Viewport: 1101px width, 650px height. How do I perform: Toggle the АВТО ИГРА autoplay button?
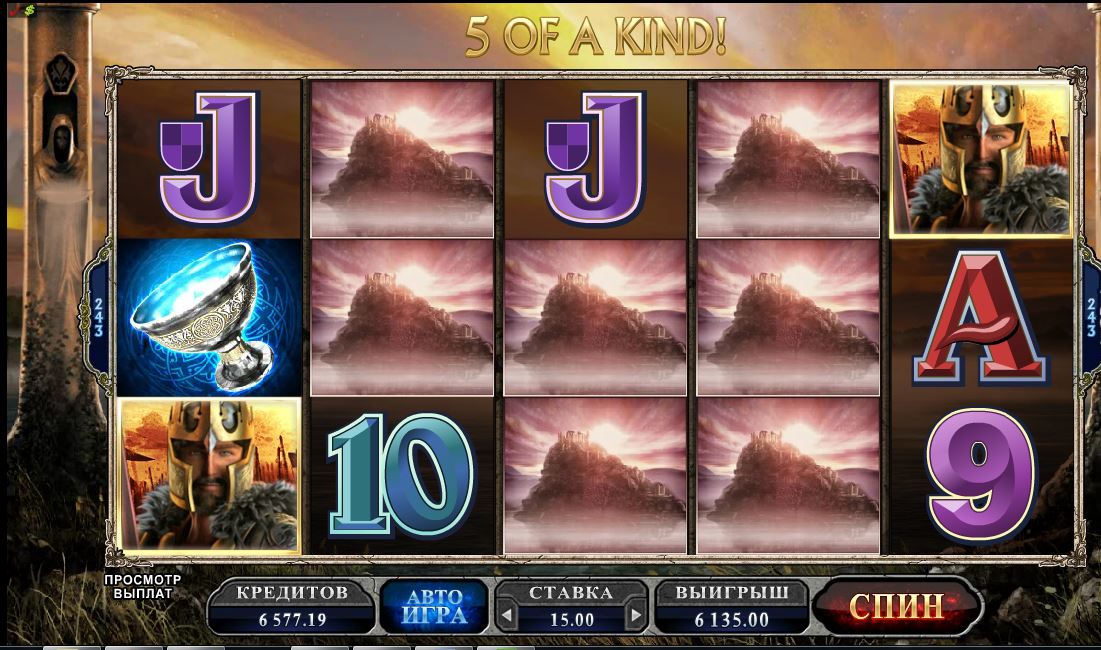point(433,606)
